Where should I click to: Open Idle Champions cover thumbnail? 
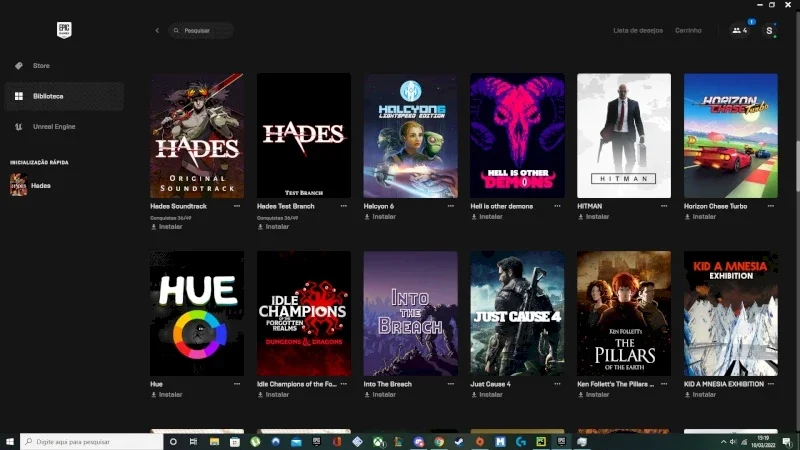304,313
